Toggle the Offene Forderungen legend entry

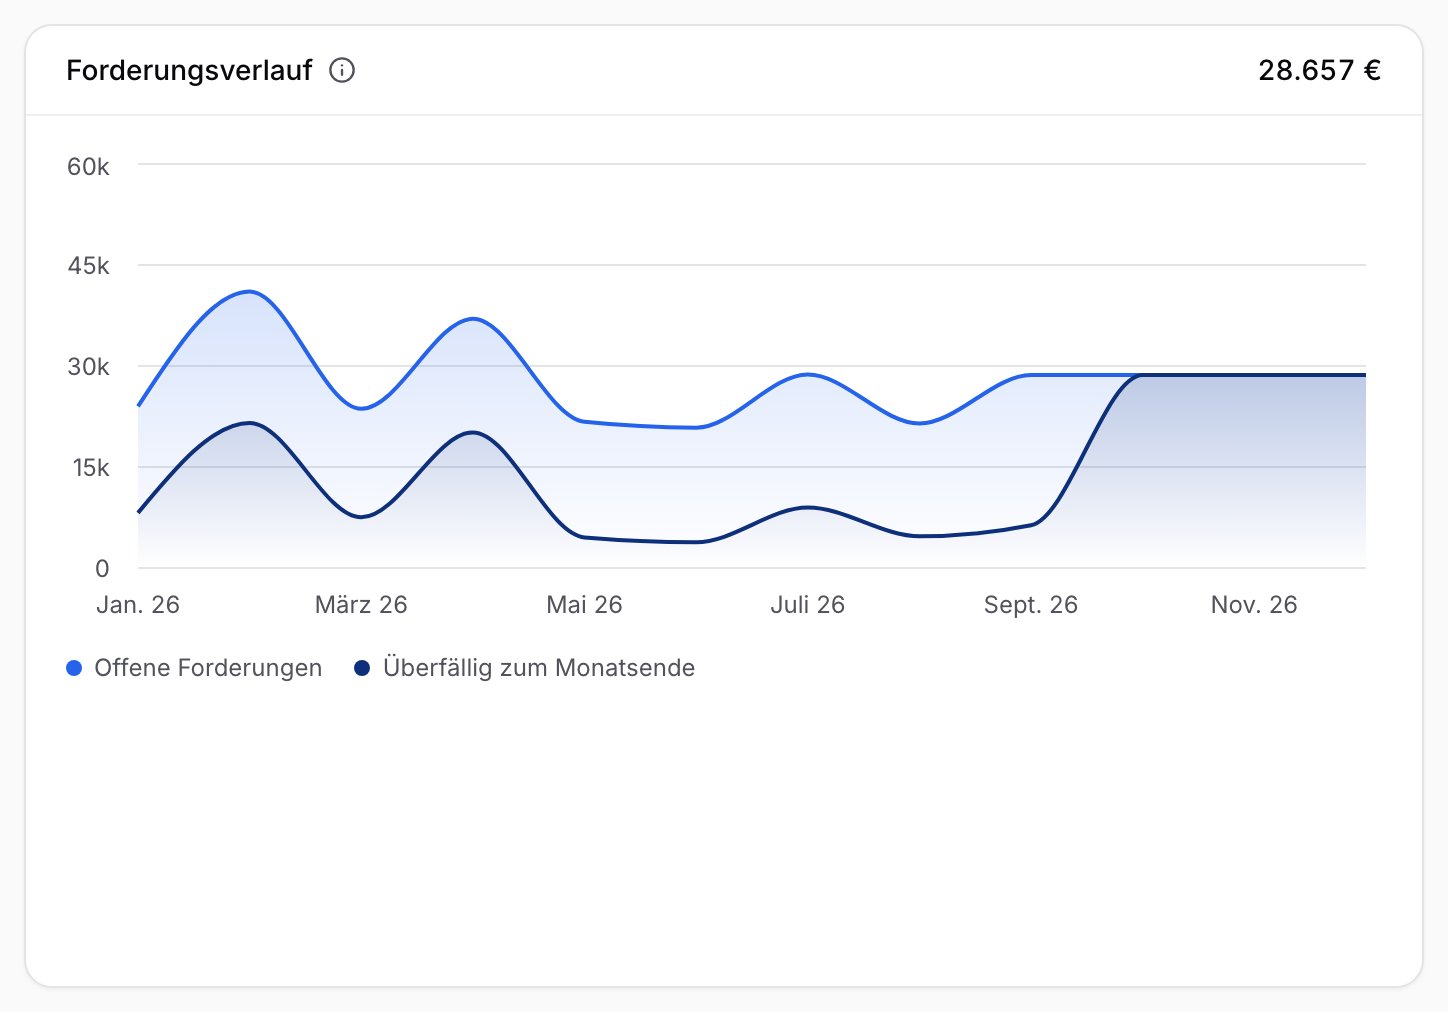[x=194, y=668]
